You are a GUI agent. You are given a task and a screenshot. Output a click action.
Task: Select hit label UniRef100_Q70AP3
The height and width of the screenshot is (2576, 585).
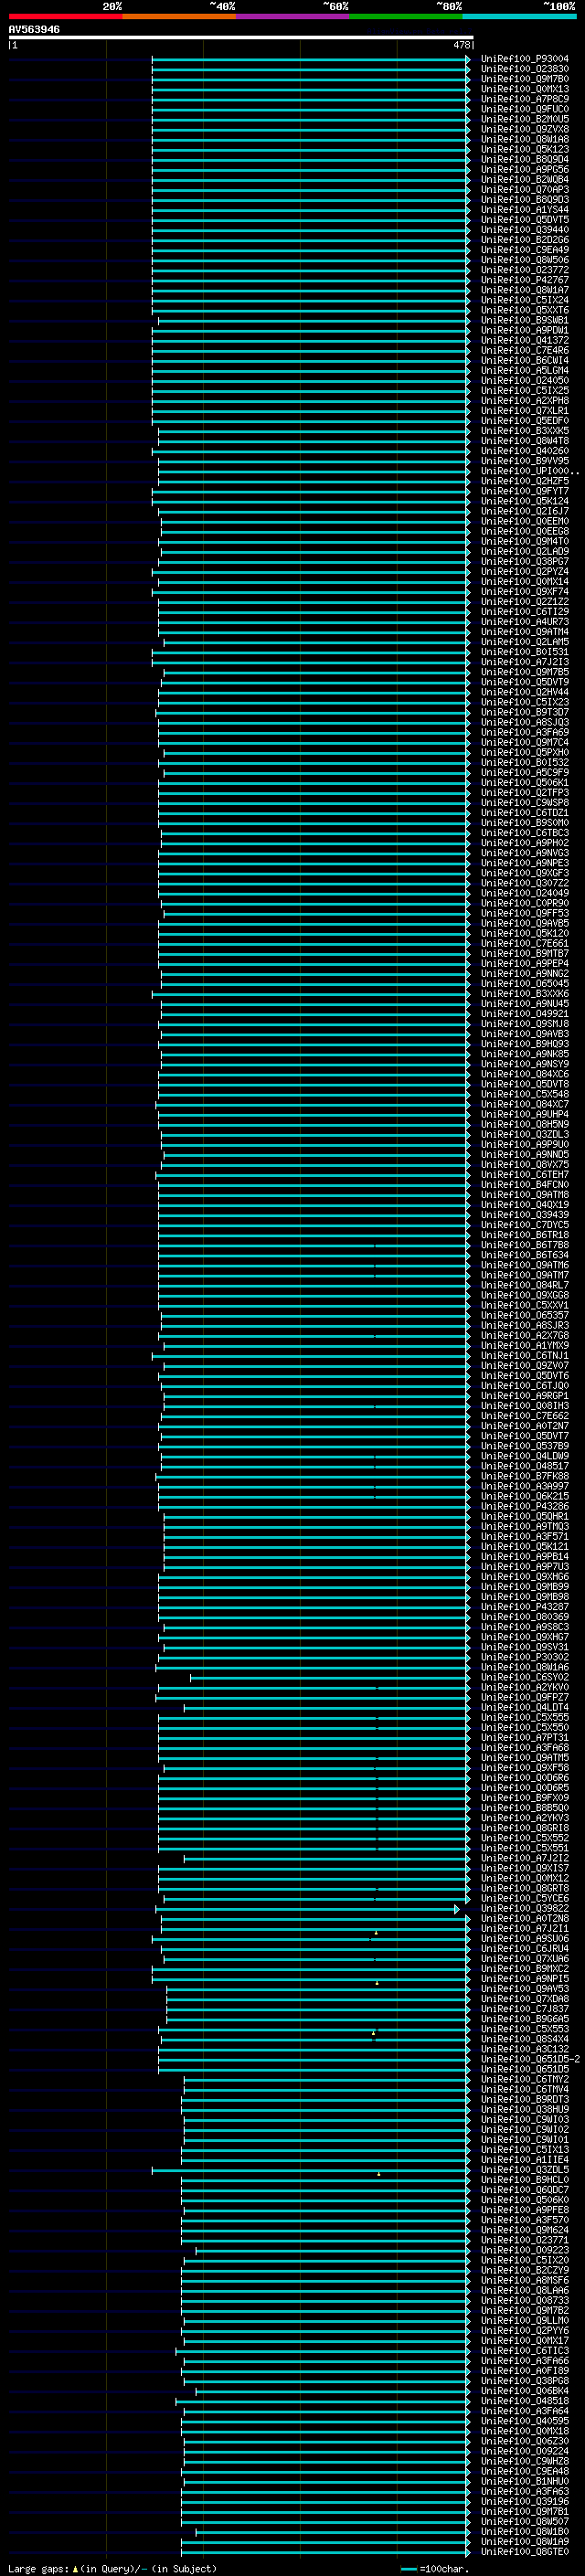coord(525,190)
